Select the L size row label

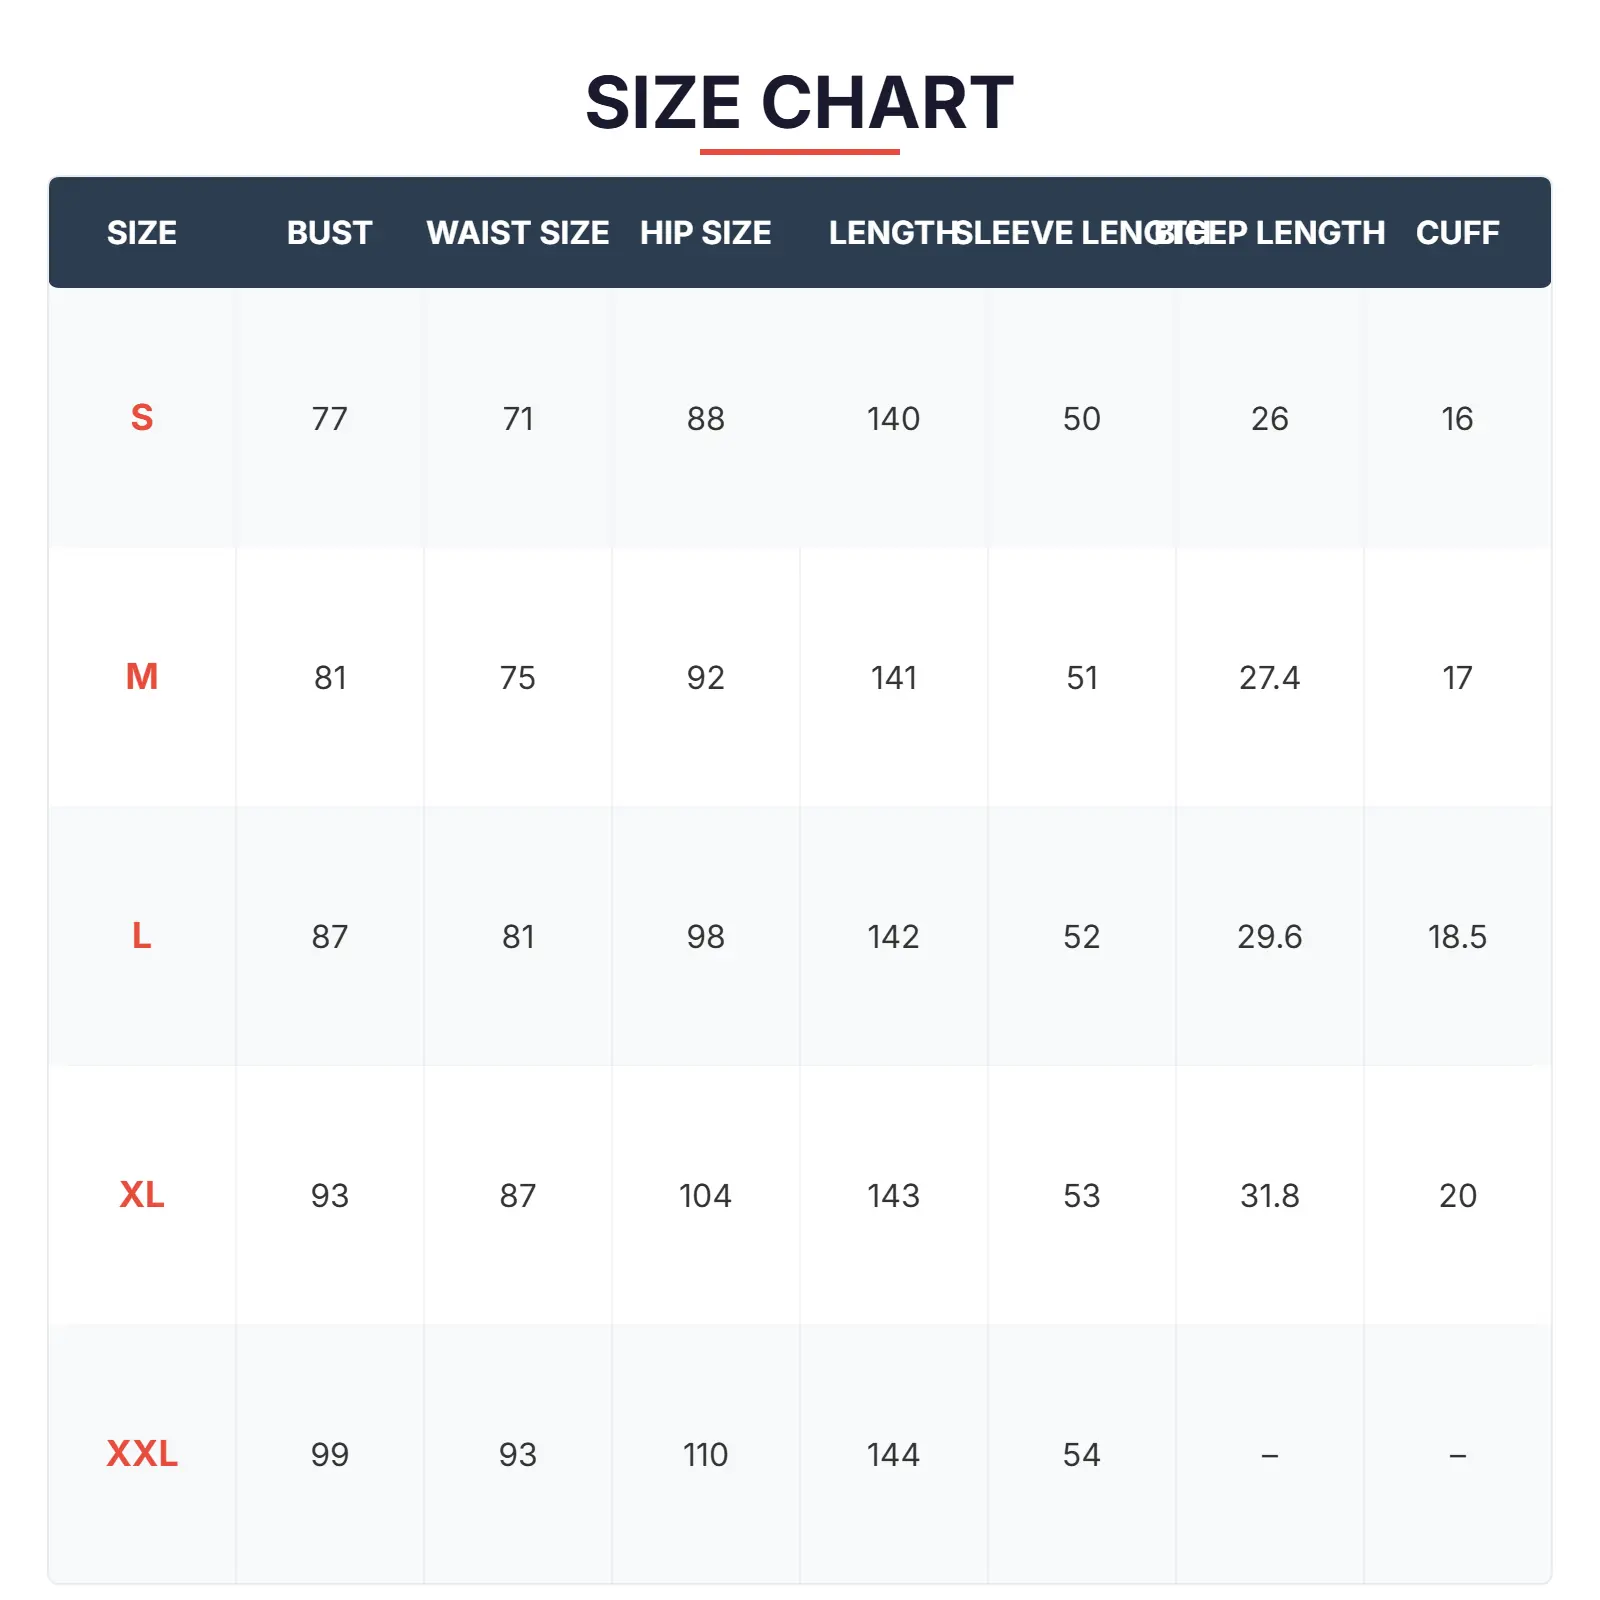click(142, 936)
